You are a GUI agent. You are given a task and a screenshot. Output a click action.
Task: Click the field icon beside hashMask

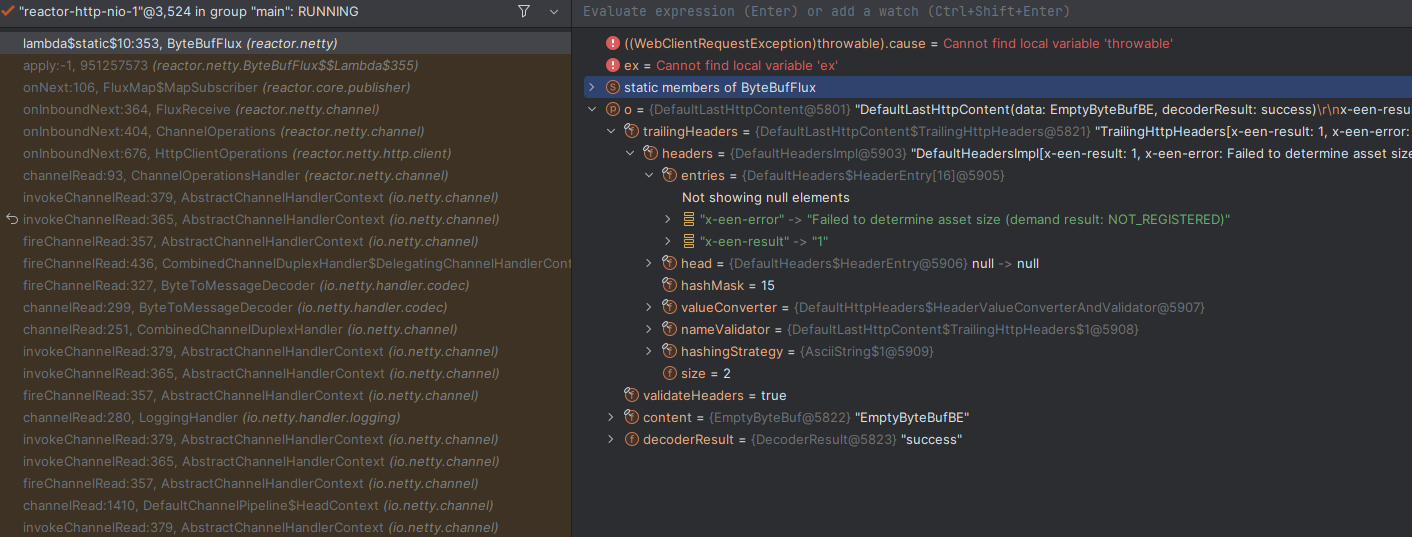tap(670, 286)
